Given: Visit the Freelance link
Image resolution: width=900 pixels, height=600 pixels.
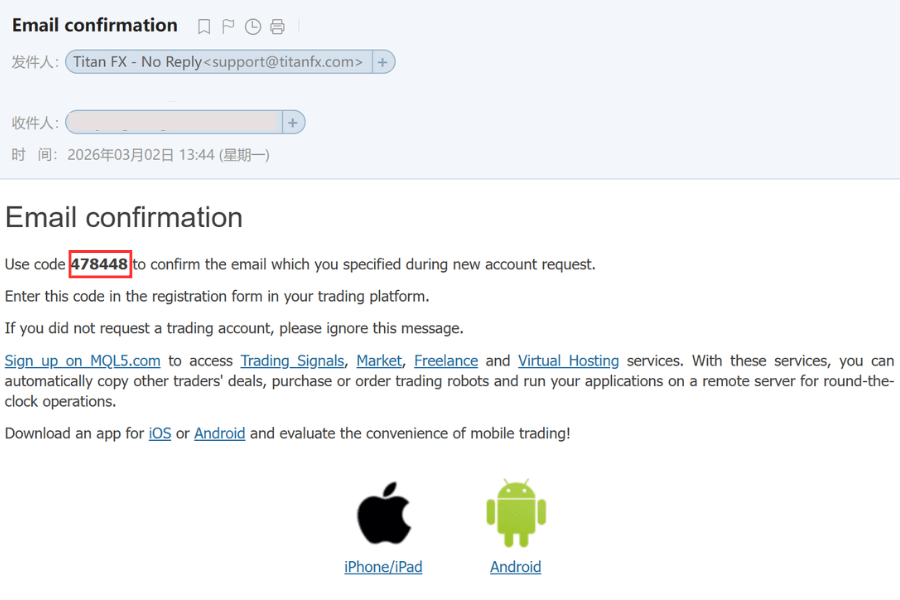Looking at the screenshot, I should point(446,361).
